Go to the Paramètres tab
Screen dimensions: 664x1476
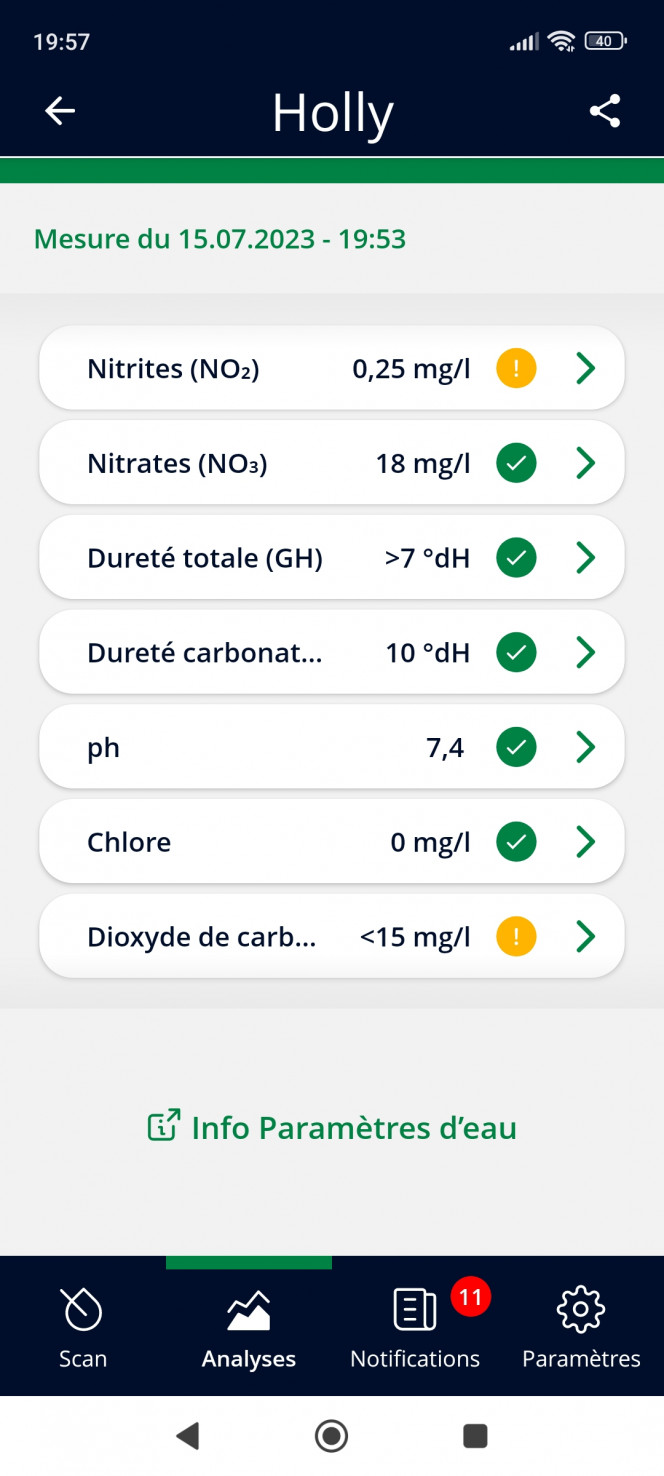pos(581,1328)
